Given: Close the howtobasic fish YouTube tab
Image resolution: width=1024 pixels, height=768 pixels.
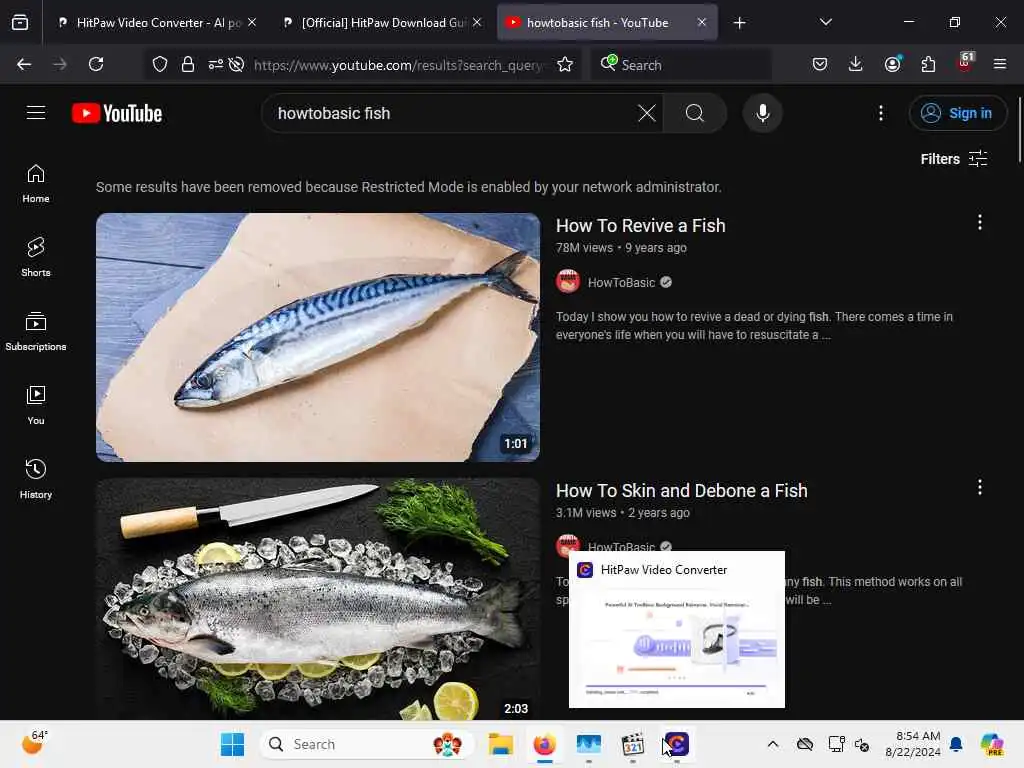Looking at the screenshot, I should point(702,22).
